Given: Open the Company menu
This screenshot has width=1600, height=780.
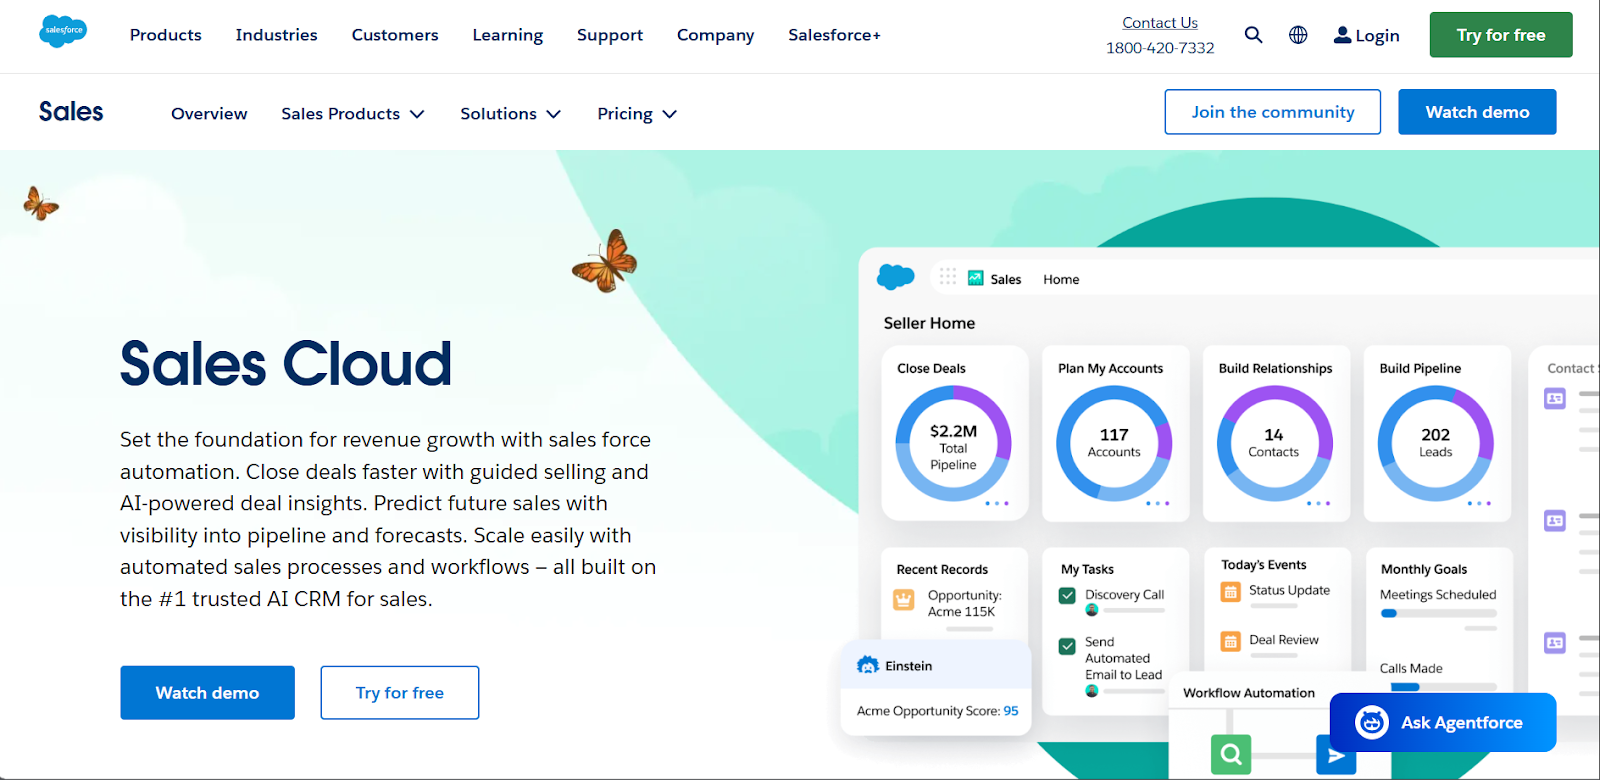Looking at the screenshot, I should [x=716, y=35].
